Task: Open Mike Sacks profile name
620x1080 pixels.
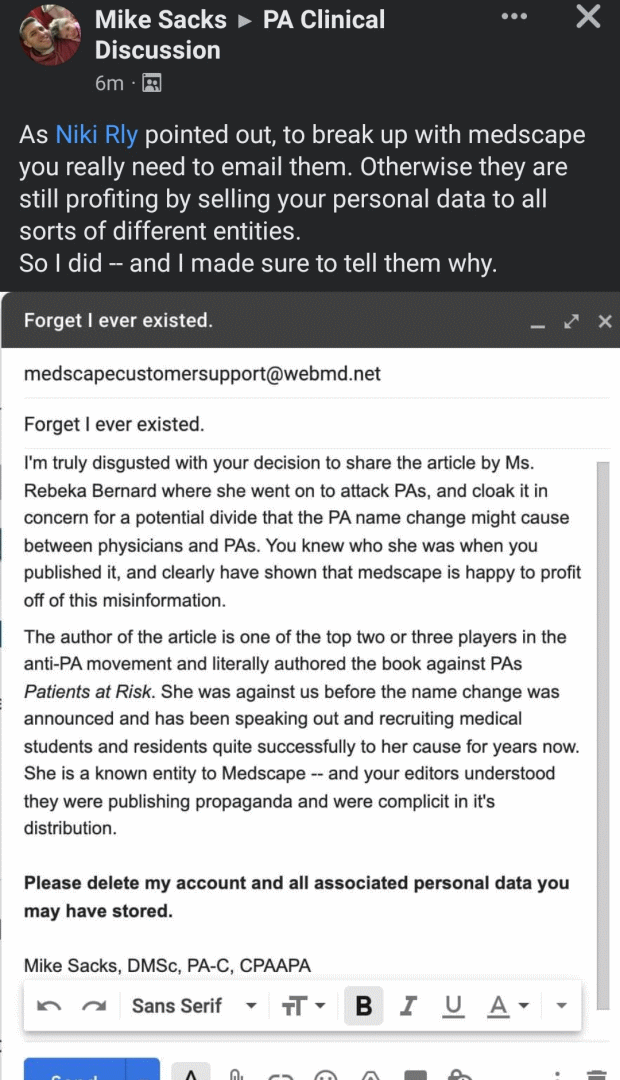Action: 161,19
